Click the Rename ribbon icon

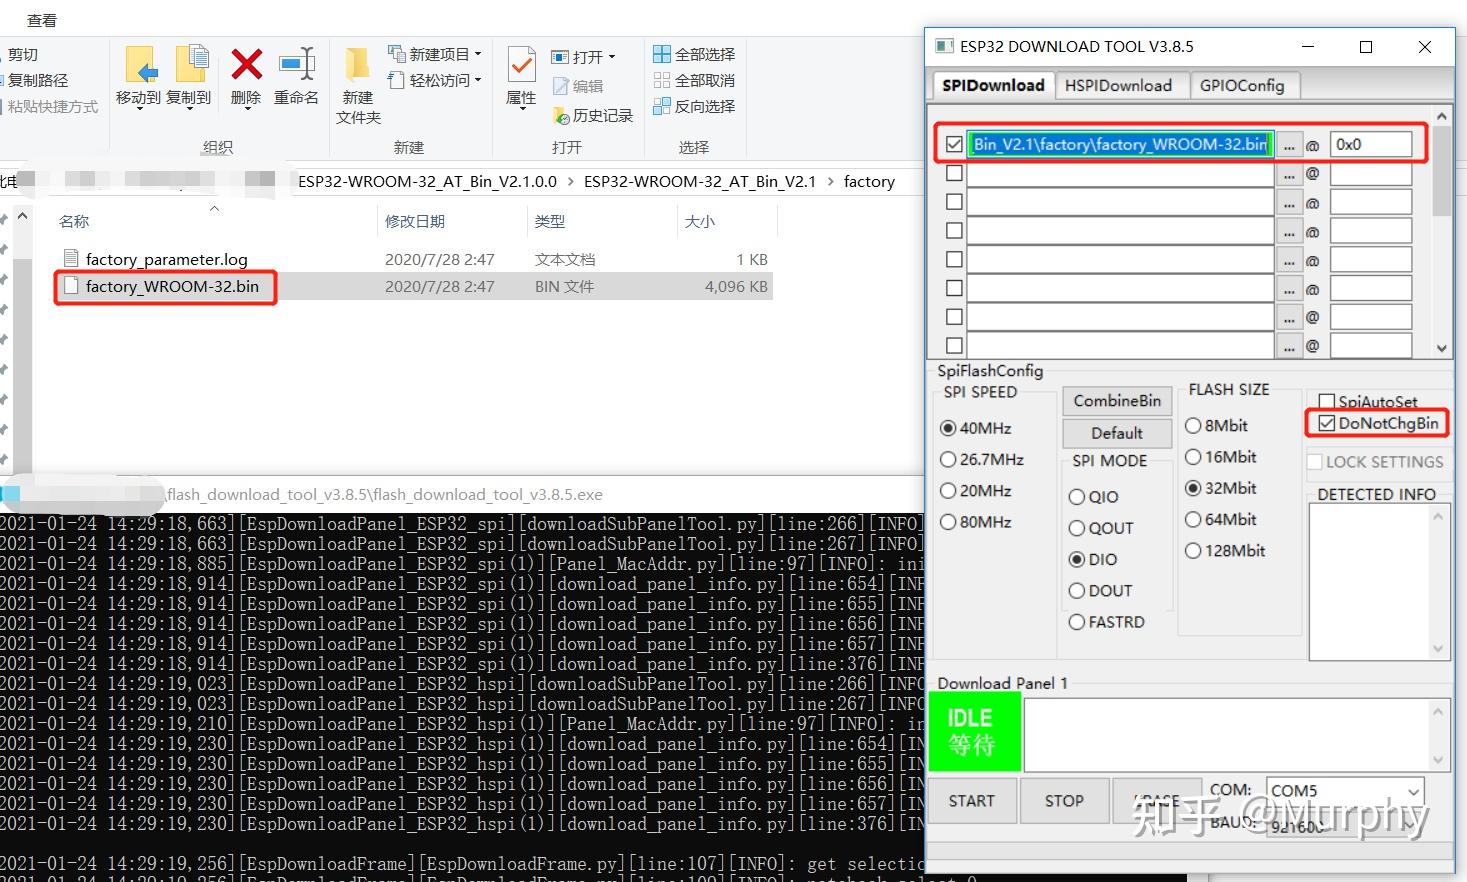pyautogui.click(x=296, y=64)
